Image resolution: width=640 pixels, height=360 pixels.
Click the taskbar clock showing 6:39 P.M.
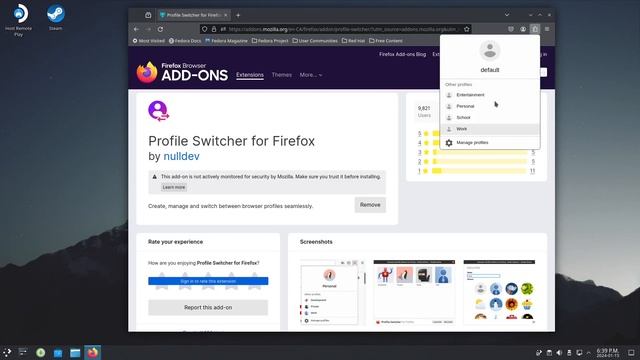608,353
